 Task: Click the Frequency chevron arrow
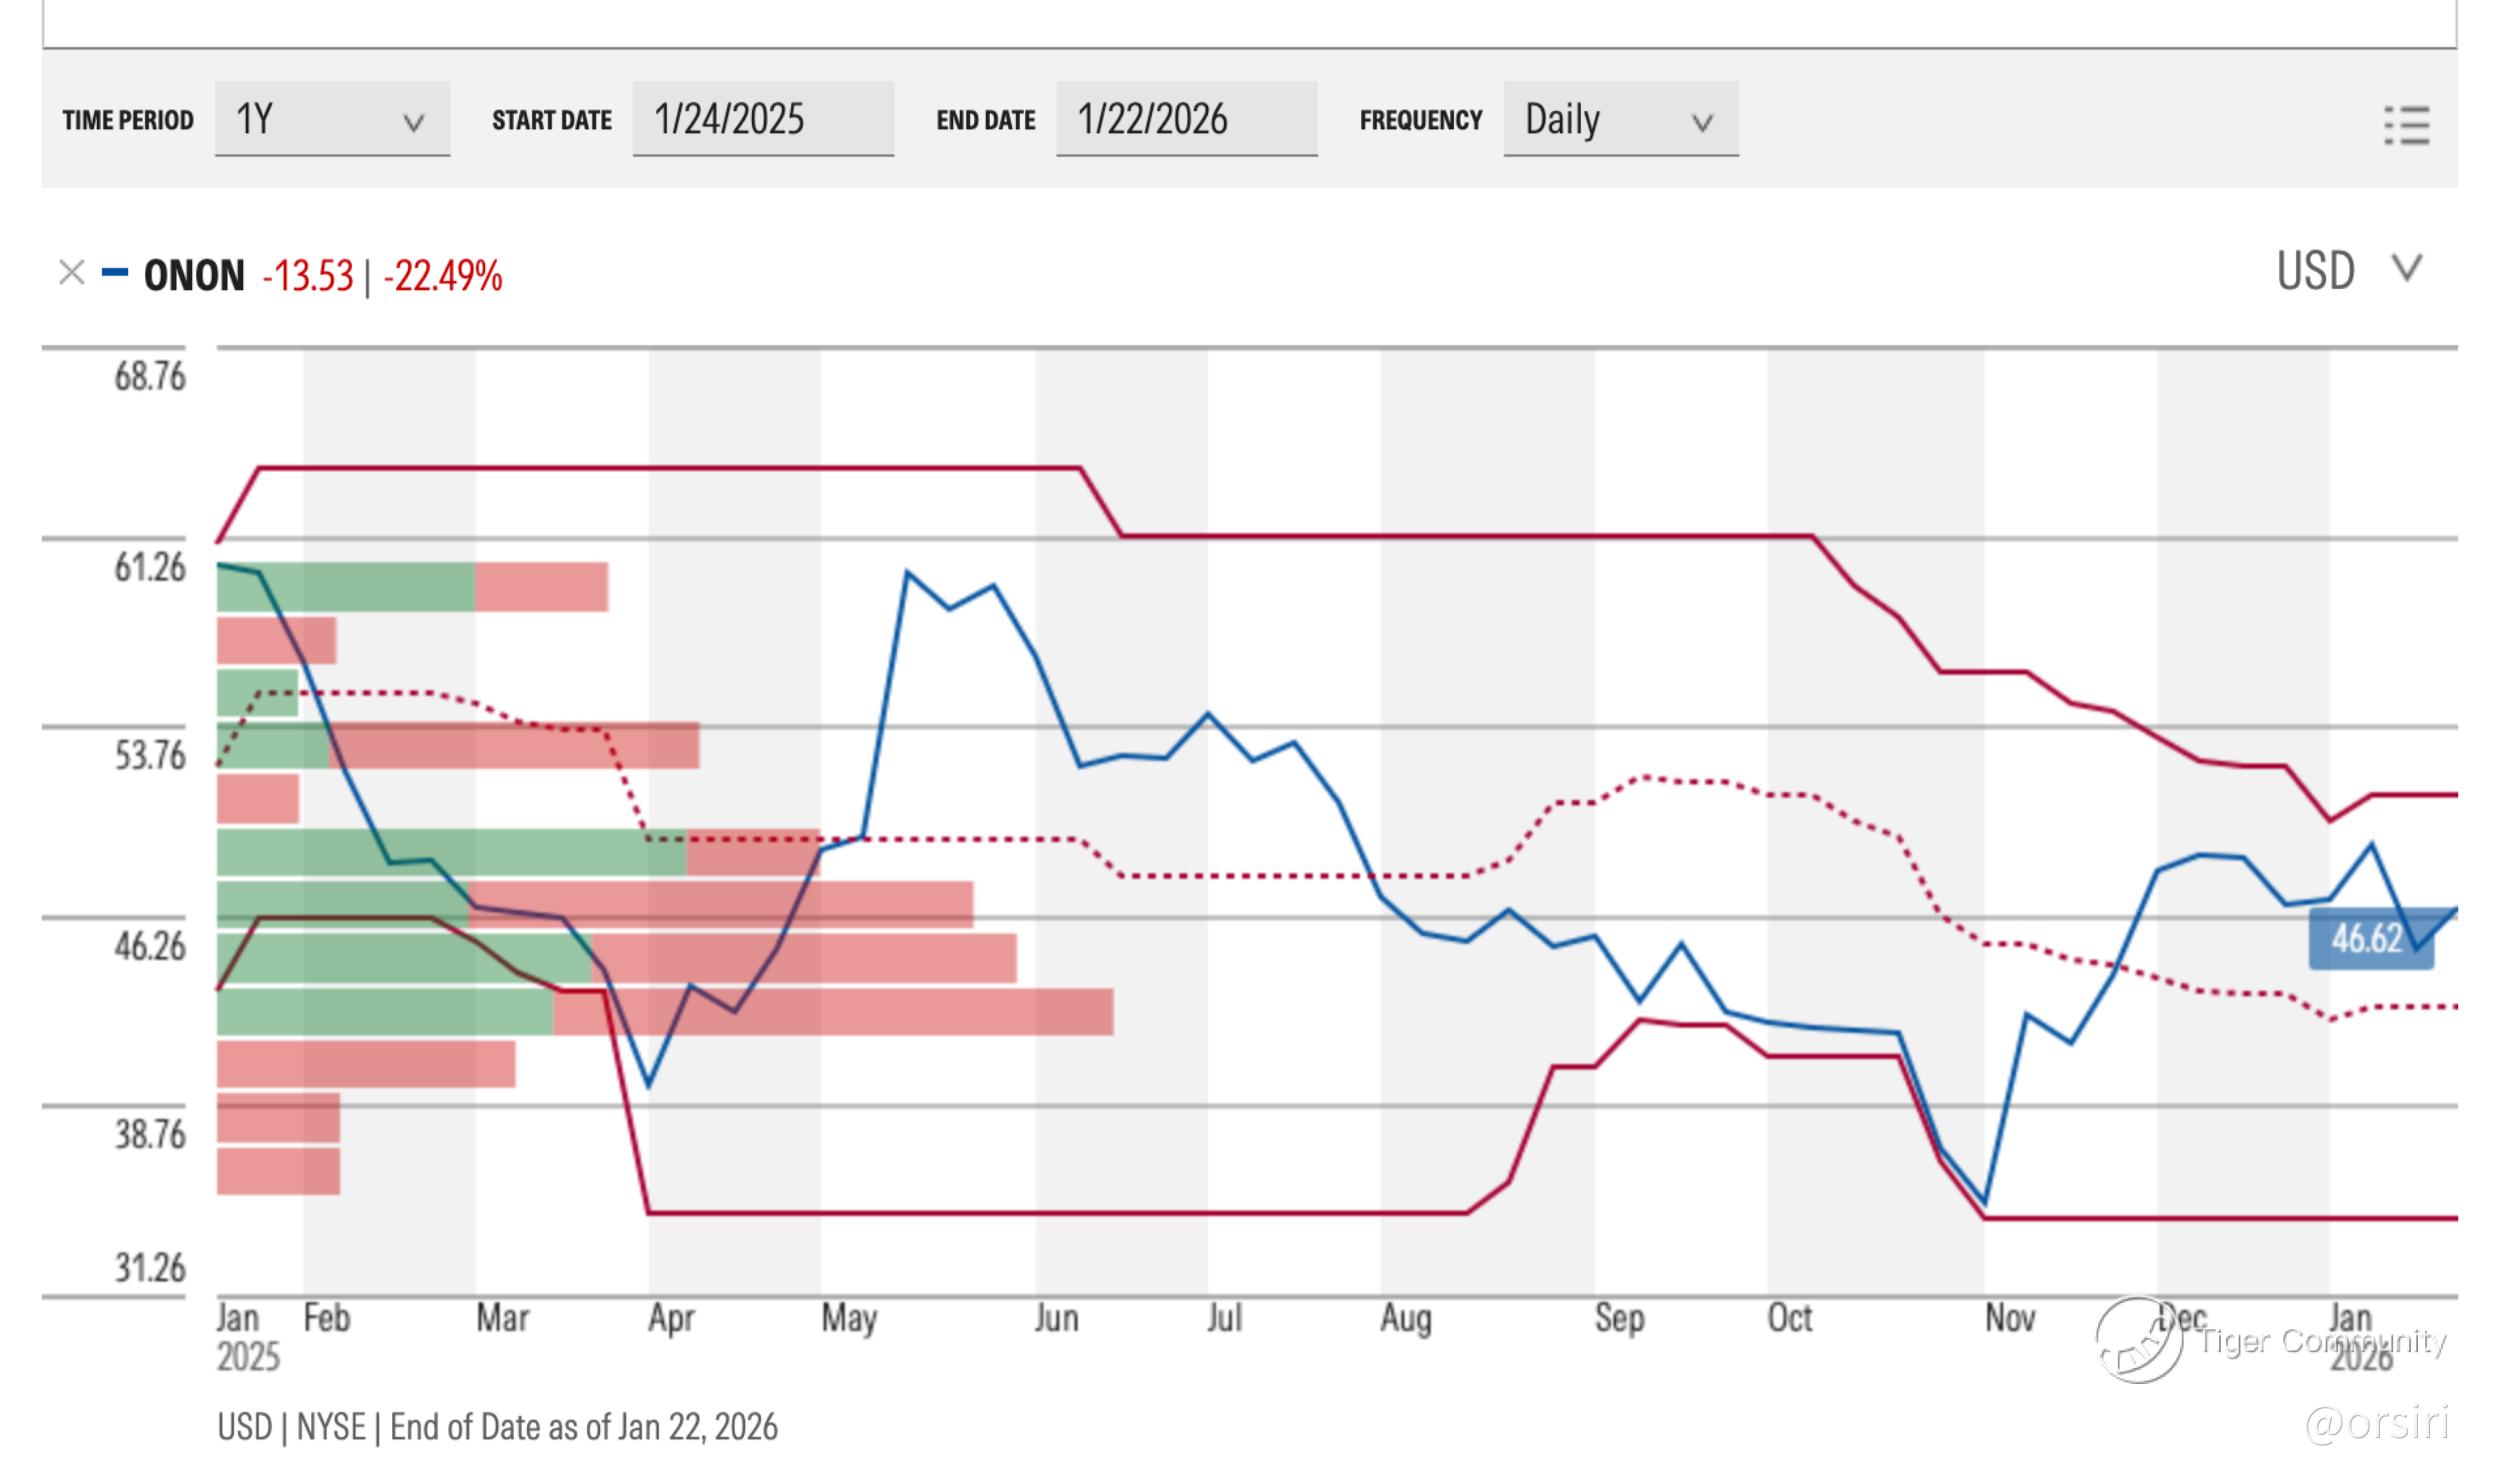coord(1701,123)
